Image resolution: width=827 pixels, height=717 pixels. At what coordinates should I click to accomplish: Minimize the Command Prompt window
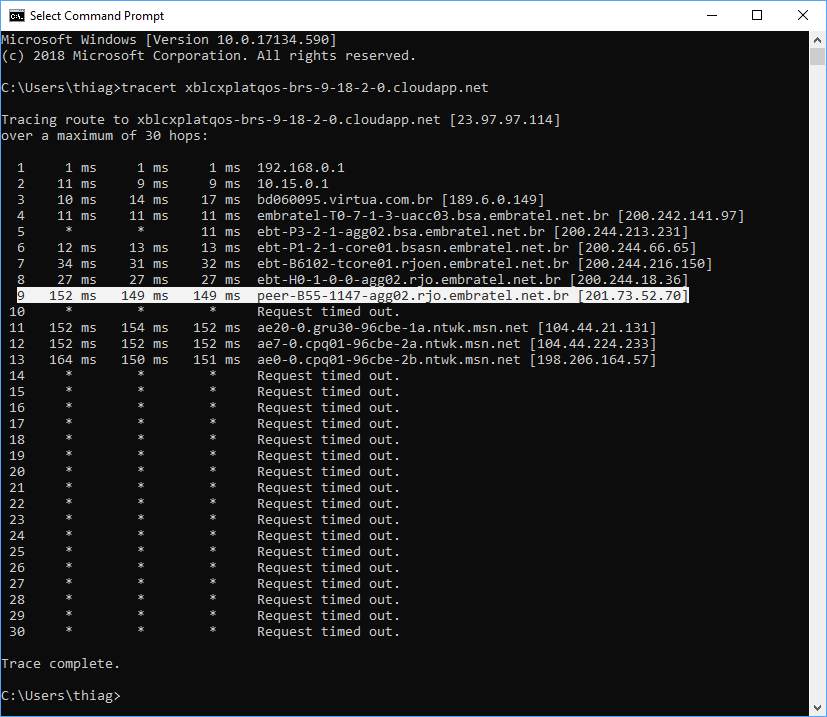point(712,16)
